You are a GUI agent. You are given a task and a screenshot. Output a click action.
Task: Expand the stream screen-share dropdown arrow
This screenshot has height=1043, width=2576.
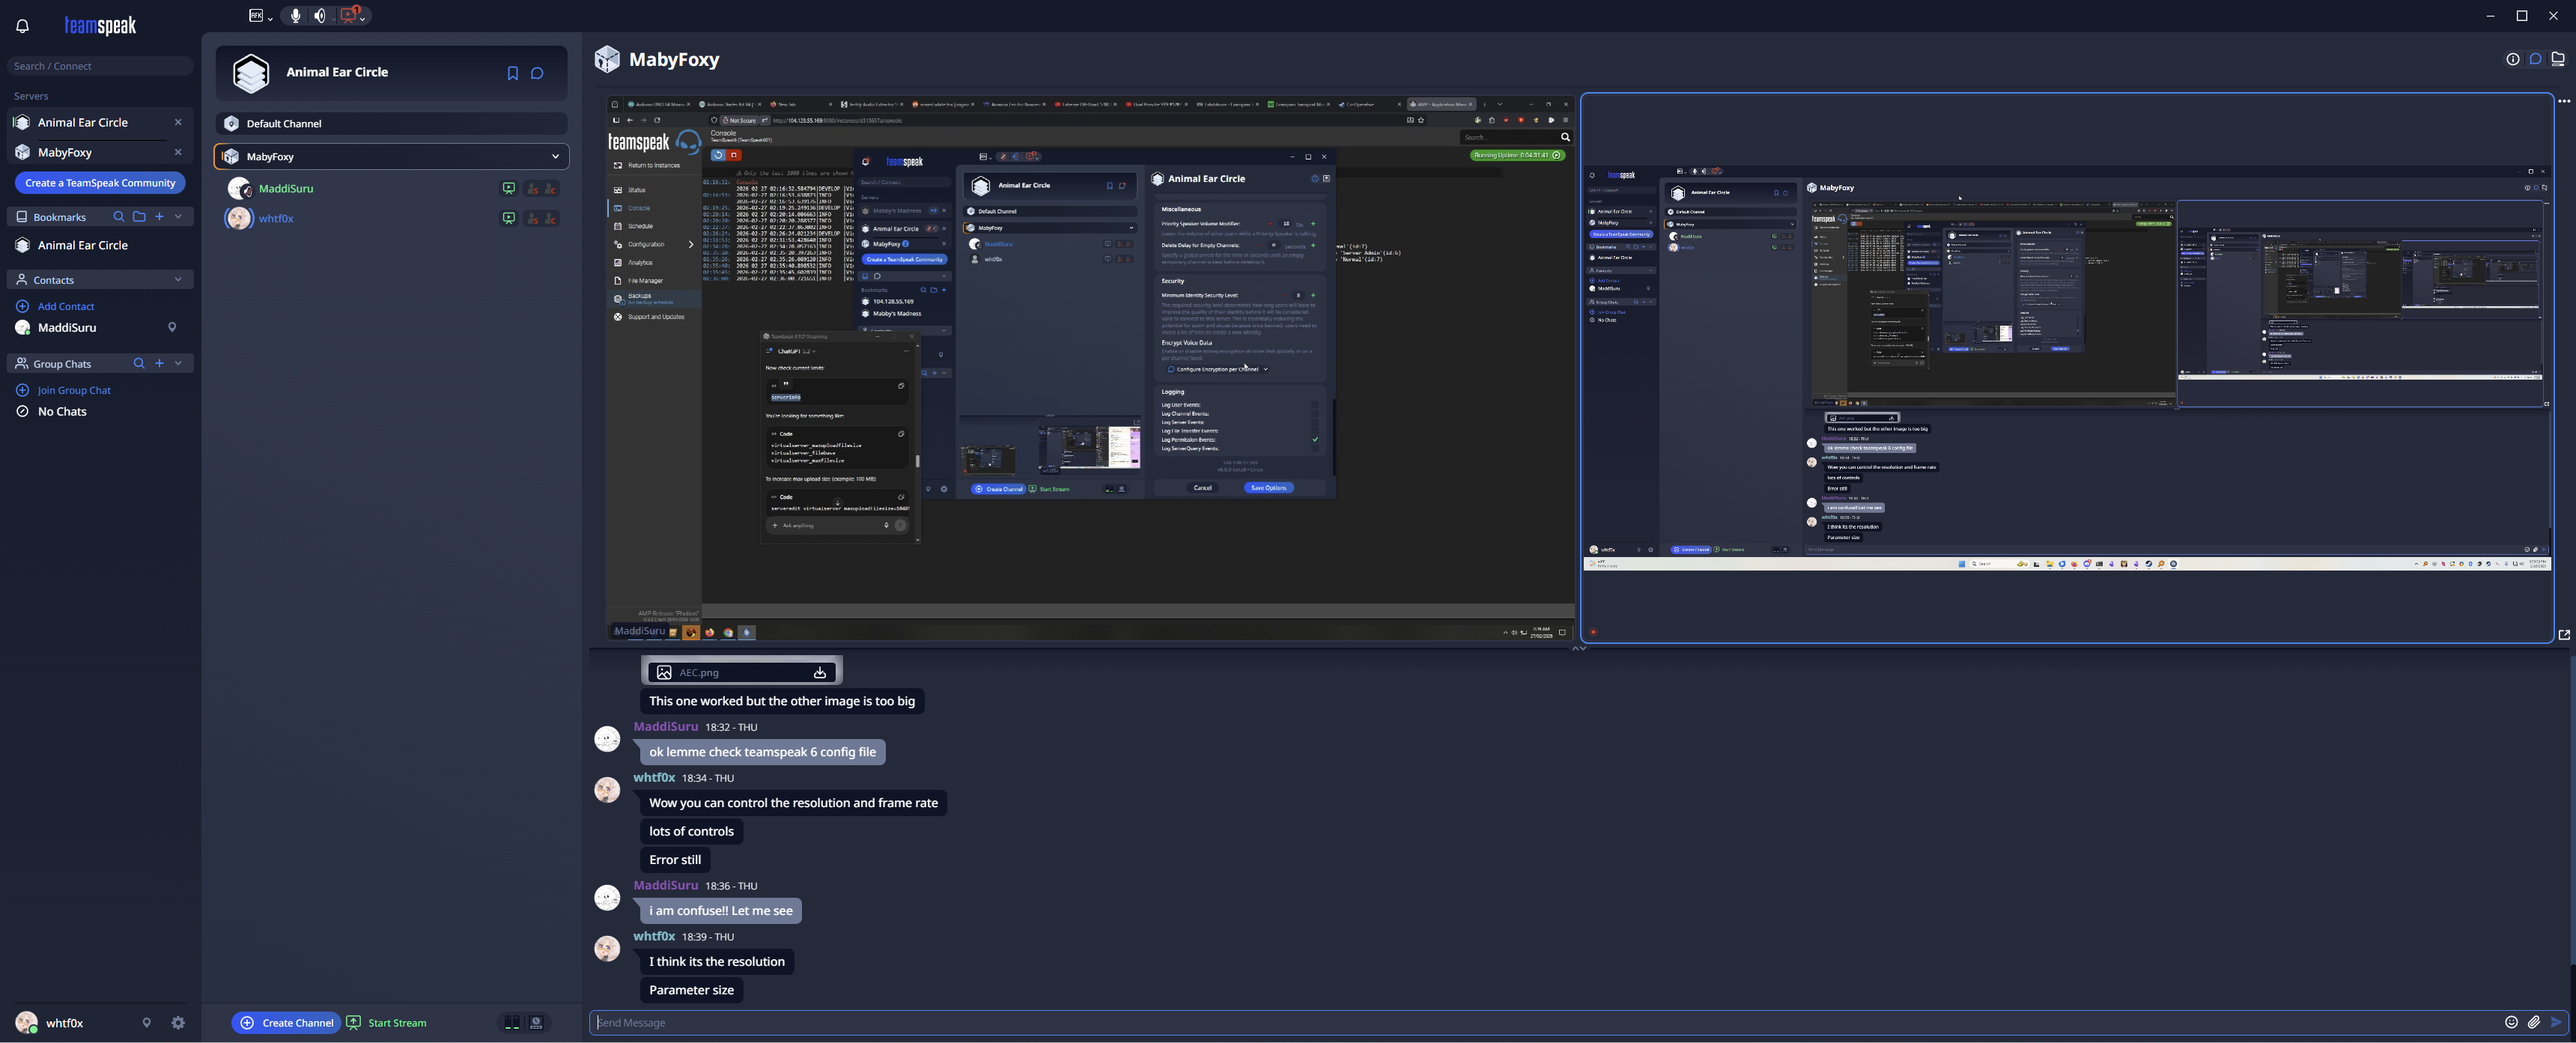point(363,18)
